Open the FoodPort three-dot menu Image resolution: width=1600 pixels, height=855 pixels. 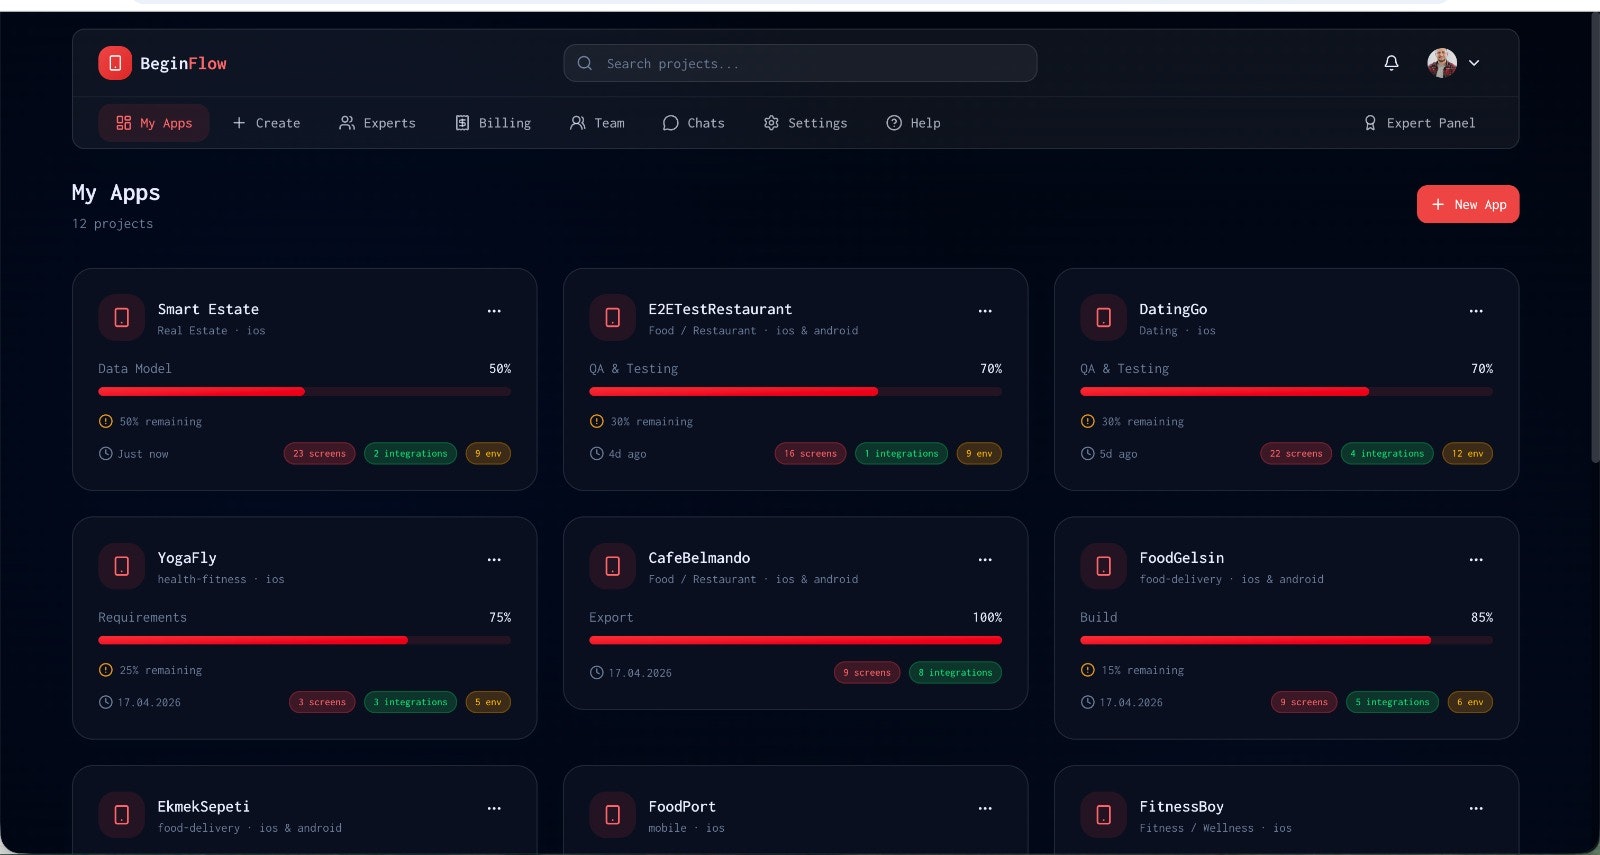point(985,808)
